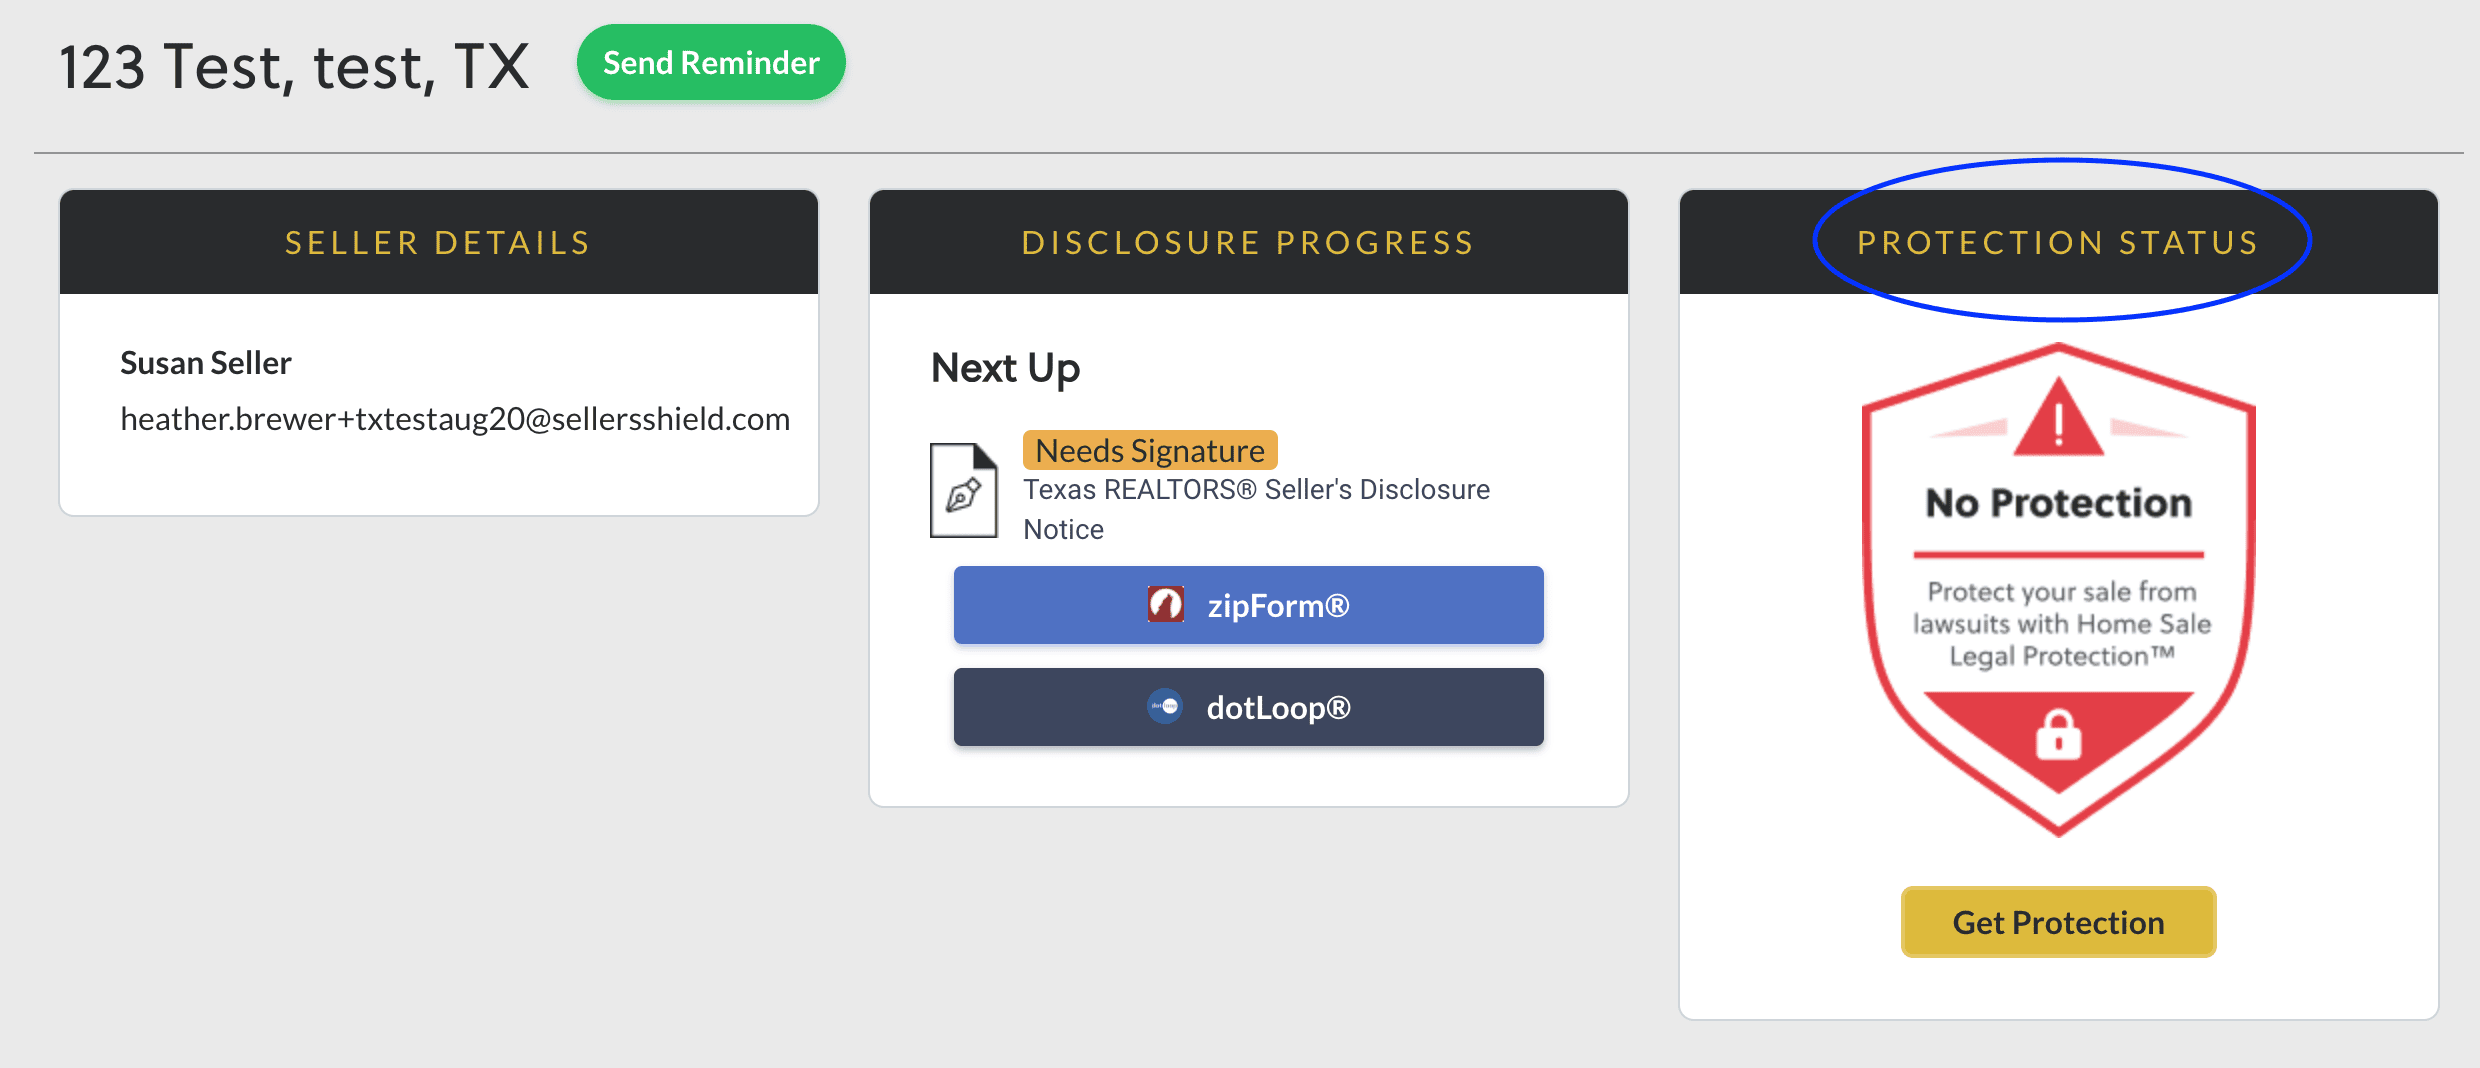Click the Send Reminder button
The height and width of the screenshot is (1068, 2480).
(x=711, y=62)
